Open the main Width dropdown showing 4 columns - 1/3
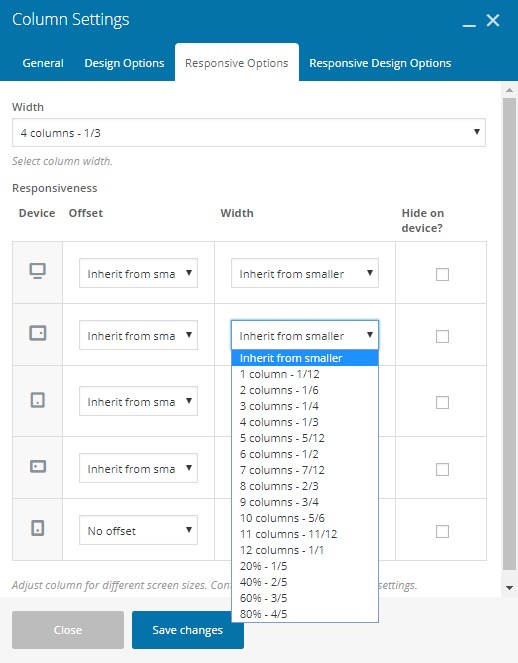Viewport: 518px width, 663px height. [x=249, y=133]
